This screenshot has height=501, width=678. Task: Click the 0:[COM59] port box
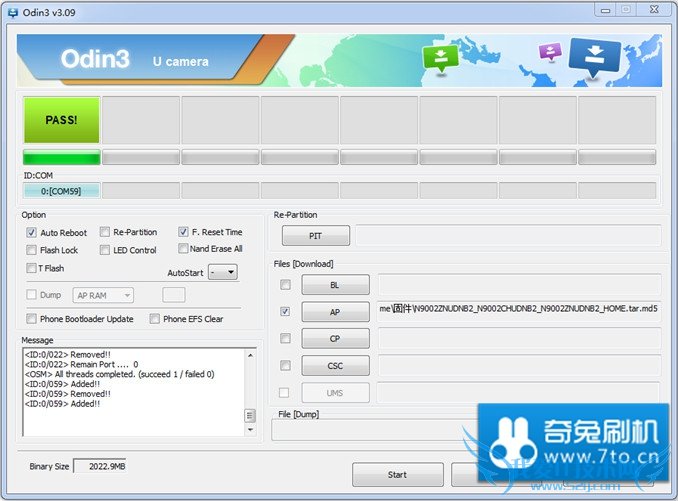pos(61,191)
